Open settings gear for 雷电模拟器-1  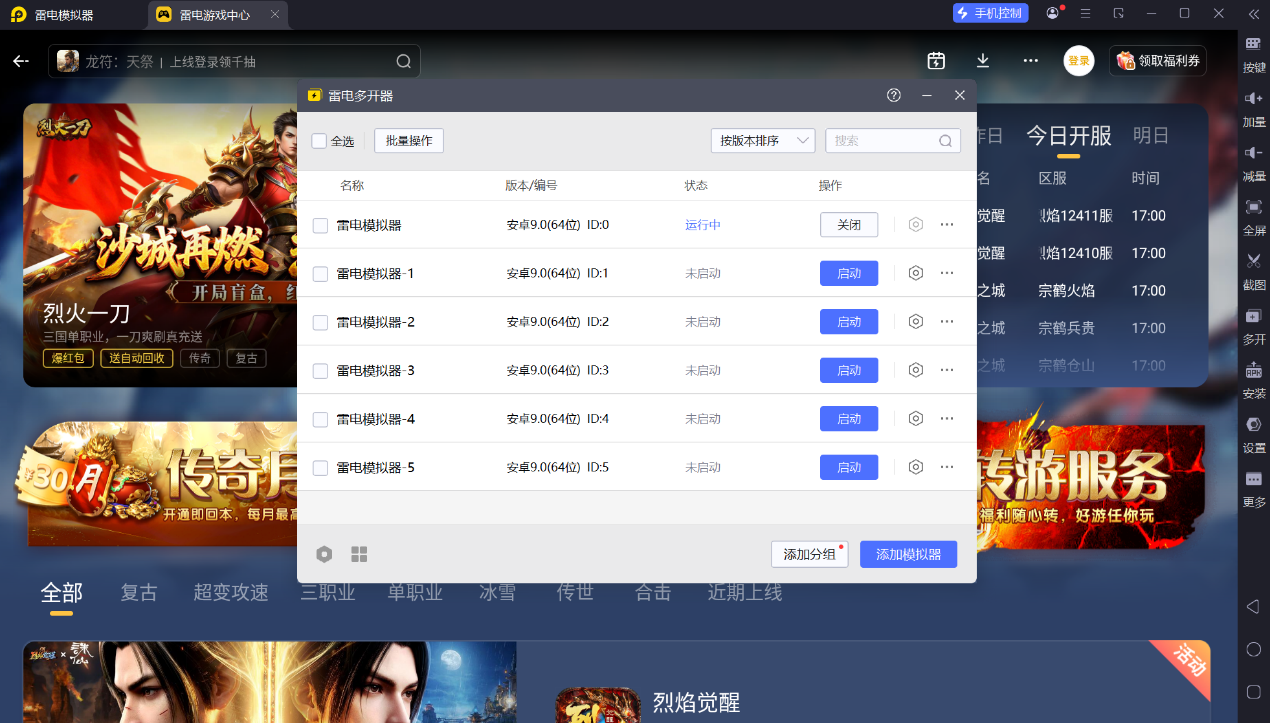915,273
